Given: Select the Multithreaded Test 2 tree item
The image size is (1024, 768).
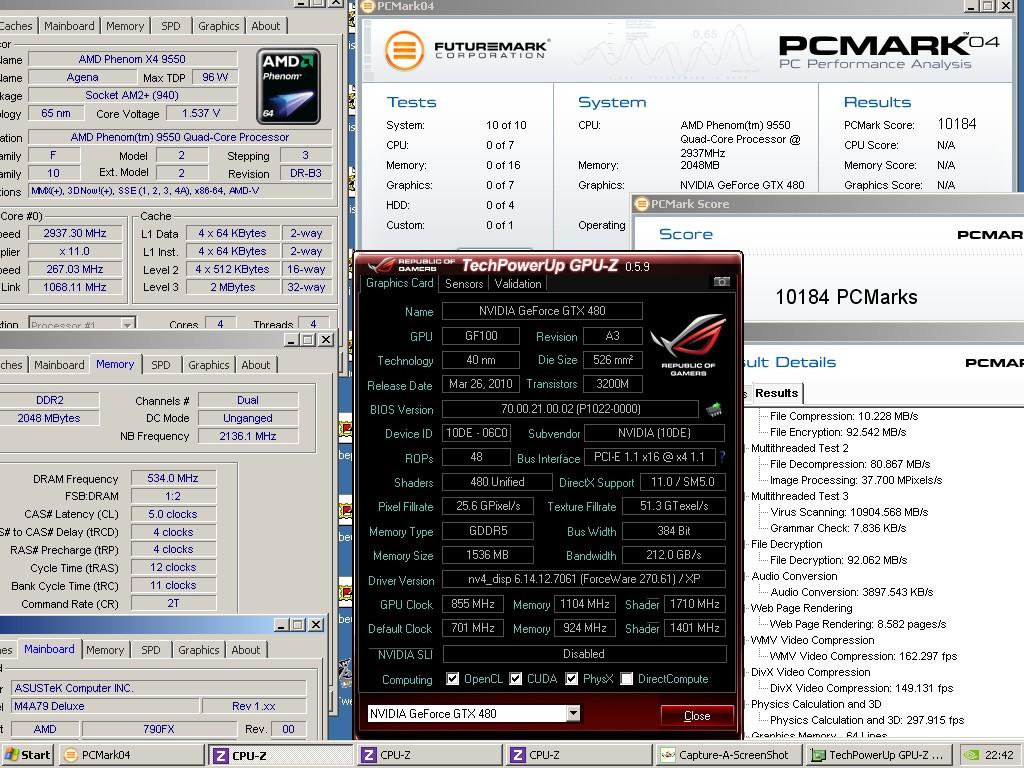Looking at the screenshot, I should (799, 448).
